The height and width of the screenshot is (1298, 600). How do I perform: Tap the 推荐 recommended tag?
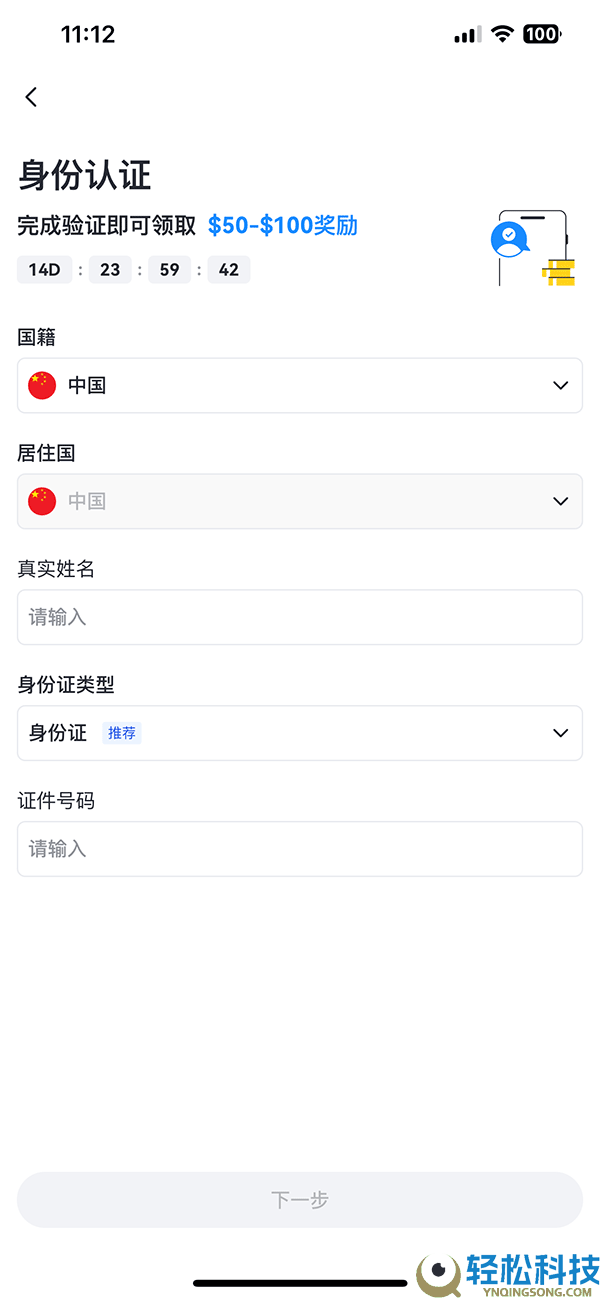(x=122, y=733)
